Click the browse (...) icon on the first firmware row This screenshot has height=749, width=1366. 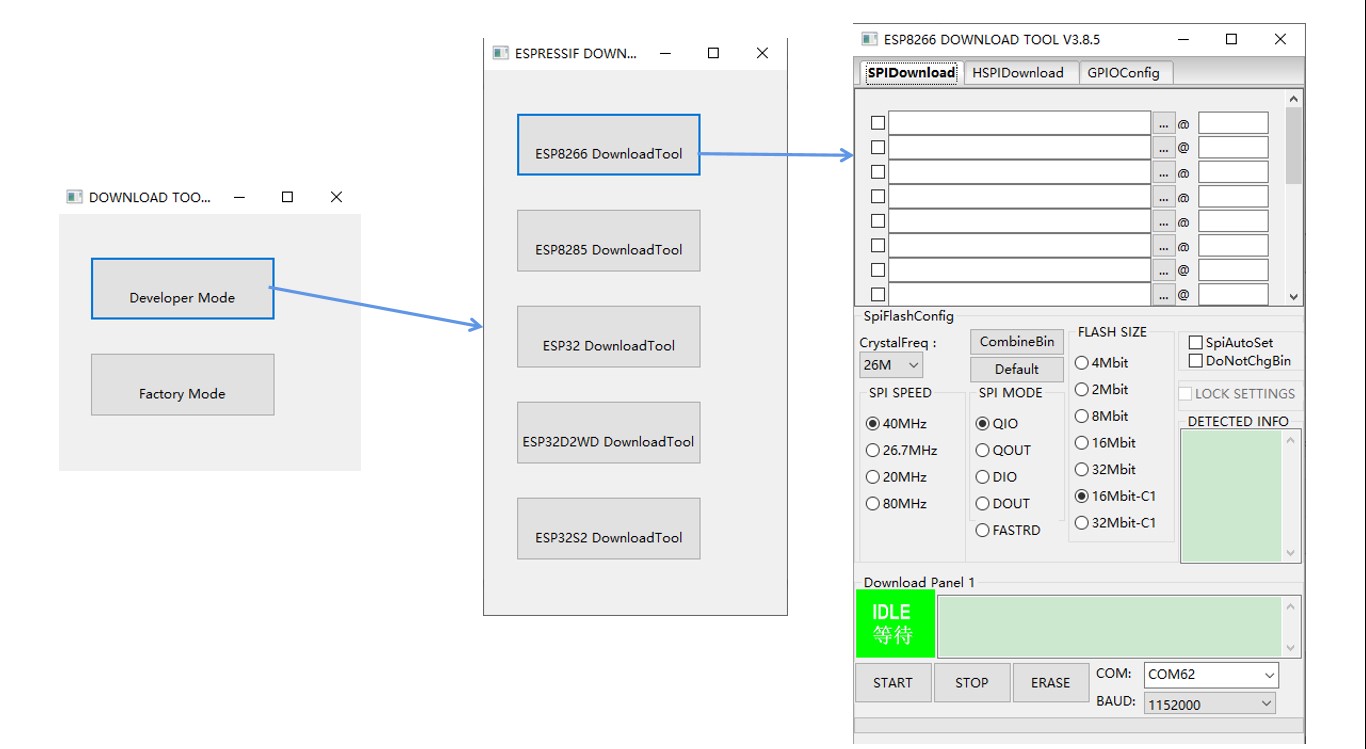[1163, 122]
